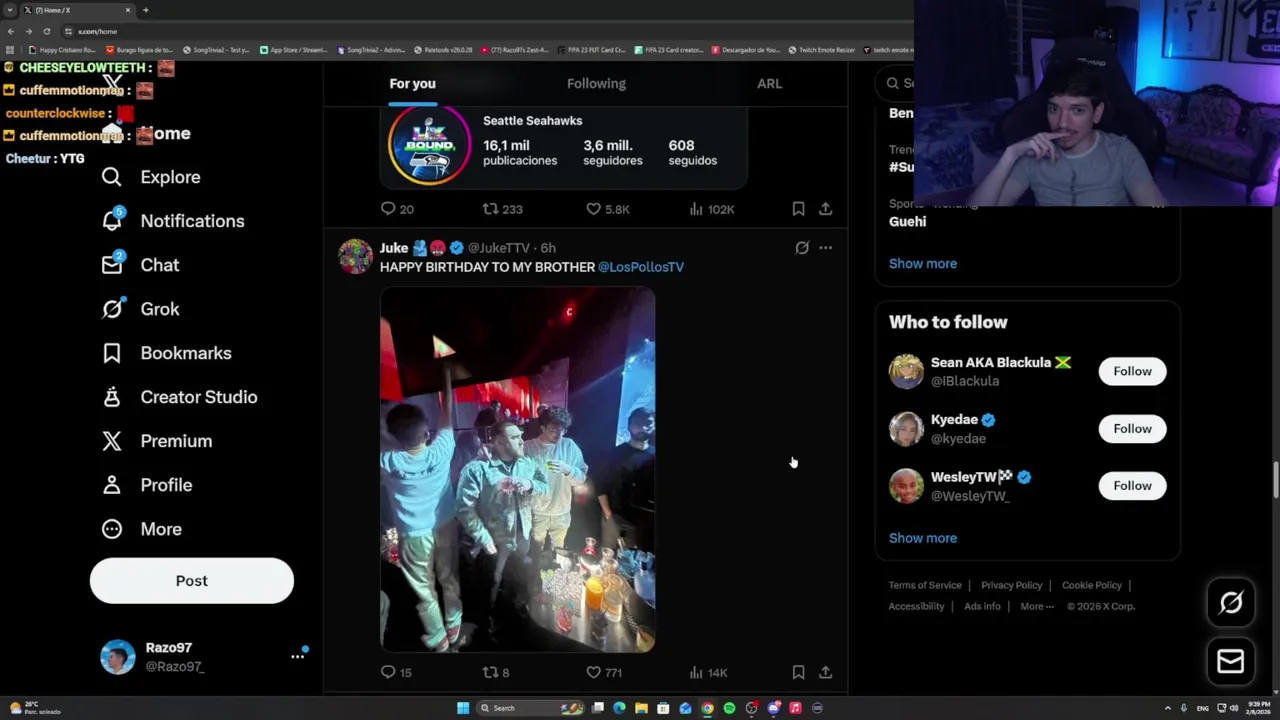1280x720 pixels.
Task: Open the Notifications bell
Action: (172, 221)
